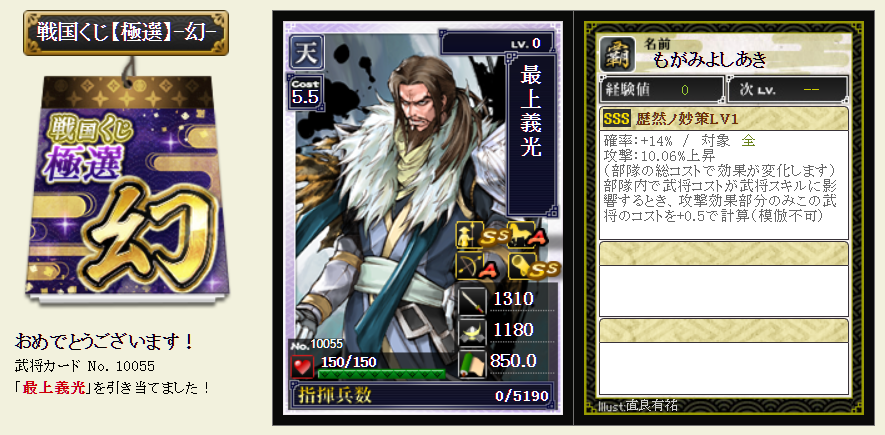This screenshot has width=885, height=435.
Task: Click the 指揮兵数 troop count bar
Action: coord(422,396)
